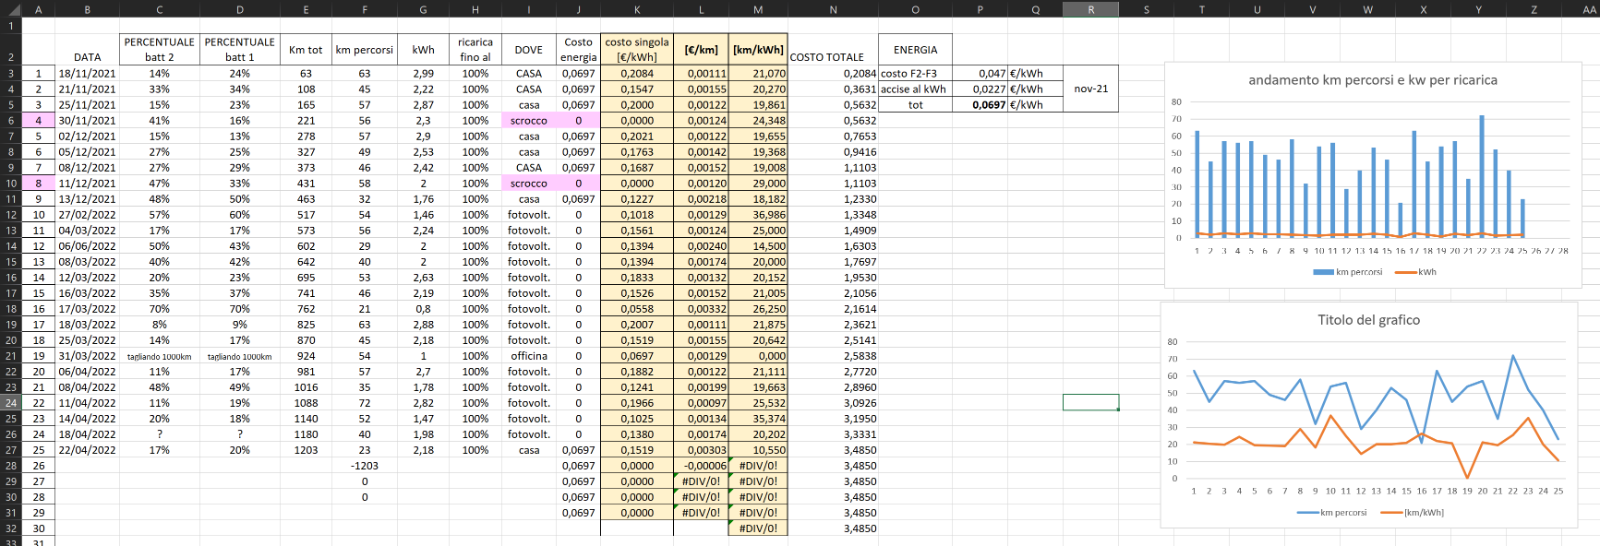Click the 'PERCENTUALE batt 2' header cell
Screen dimensions: 1600x546
pyautogui.click(x=159, y=49)
